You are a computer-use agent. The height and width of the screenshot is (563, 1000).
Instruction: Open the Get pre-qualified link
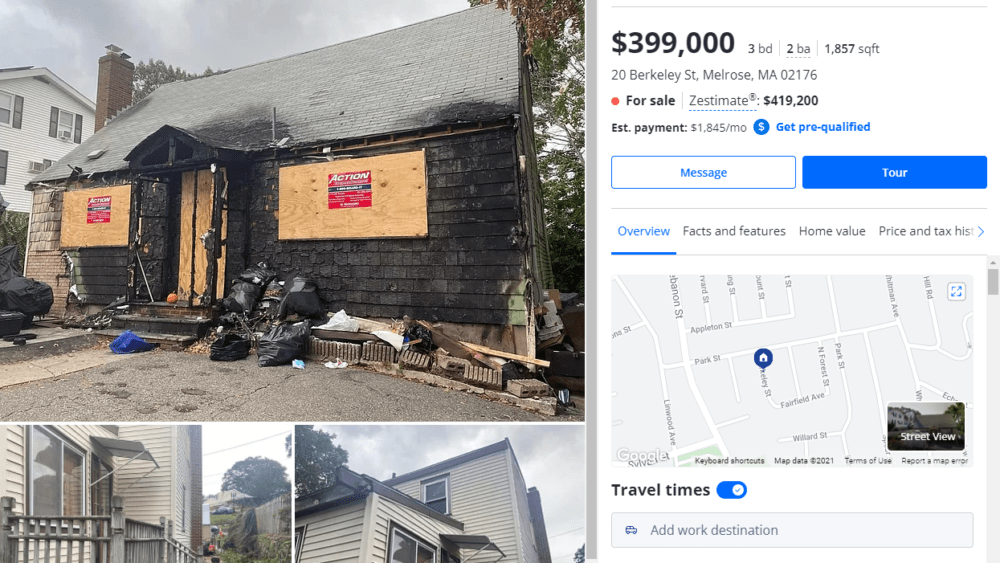[823, 127]
